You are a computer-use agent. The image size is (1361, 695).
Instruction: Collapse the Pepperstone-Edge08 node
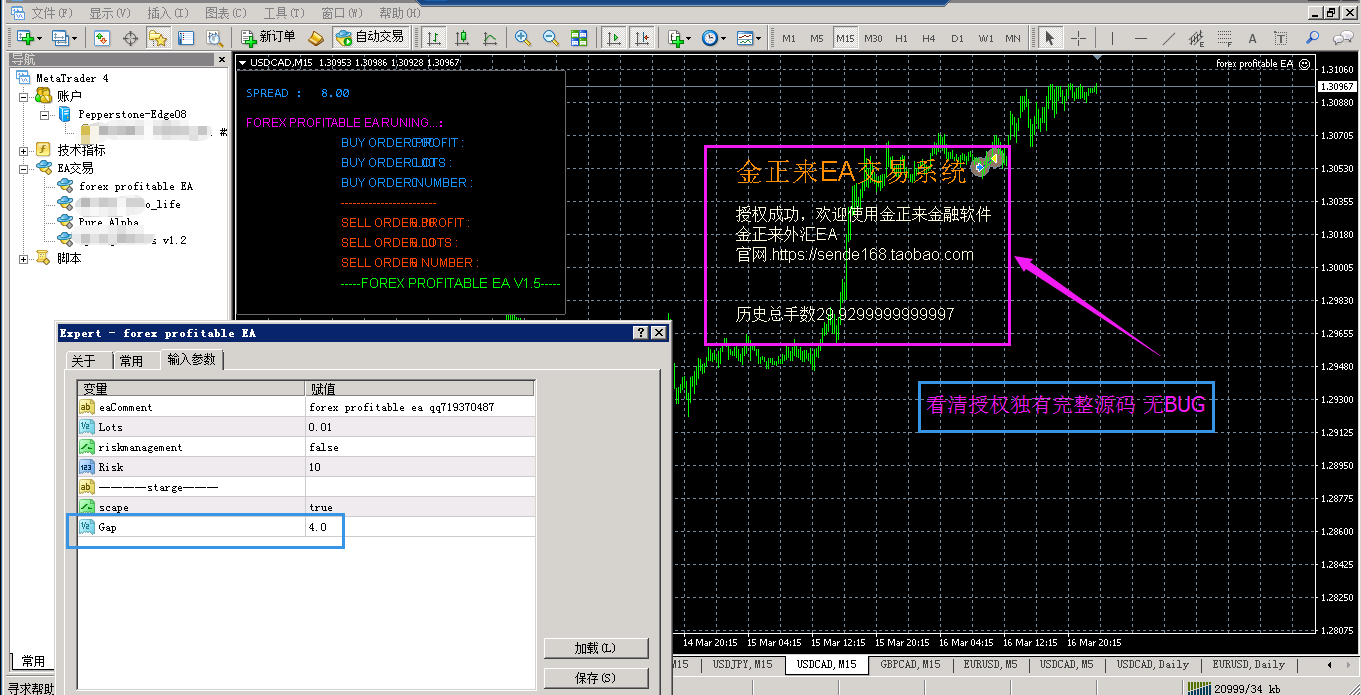[x=44, y=114]
